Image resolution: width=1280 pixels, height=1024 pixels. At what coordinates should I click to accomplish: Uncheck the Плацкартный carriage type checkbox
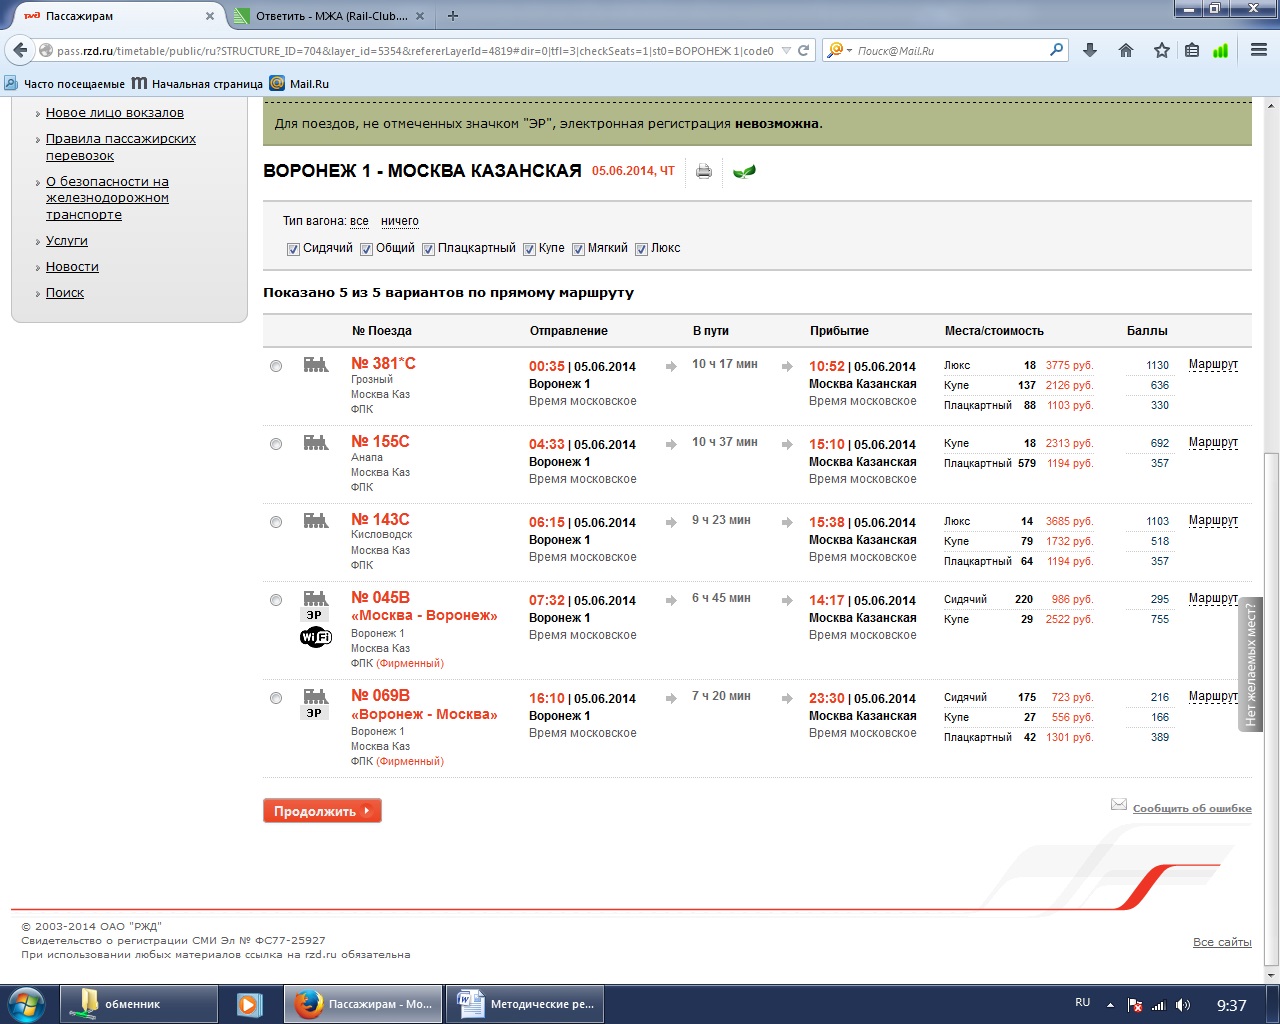[x=428, y=249]
